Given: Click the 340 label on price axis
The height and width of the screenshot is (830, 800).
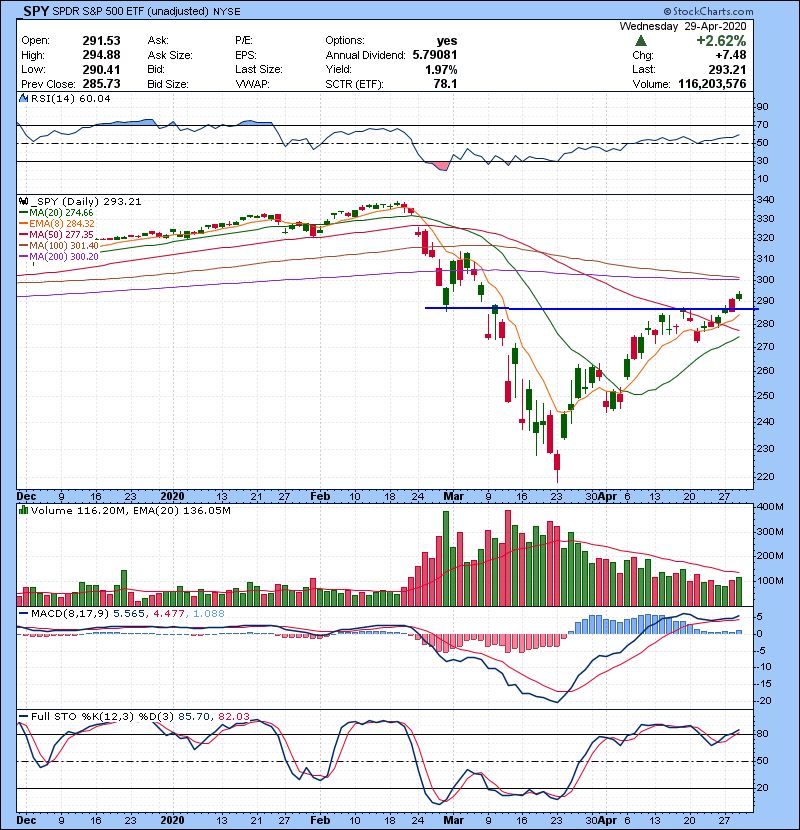Looking at the screenshot, I should [x=766, y=200].
